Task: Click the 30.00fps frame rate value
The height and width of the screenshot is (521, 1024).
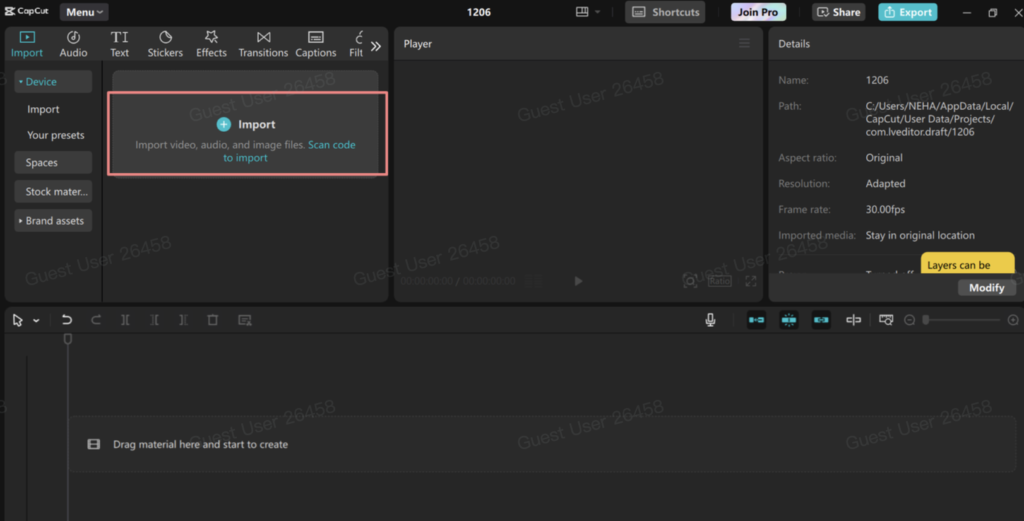Action: (885, 210)
